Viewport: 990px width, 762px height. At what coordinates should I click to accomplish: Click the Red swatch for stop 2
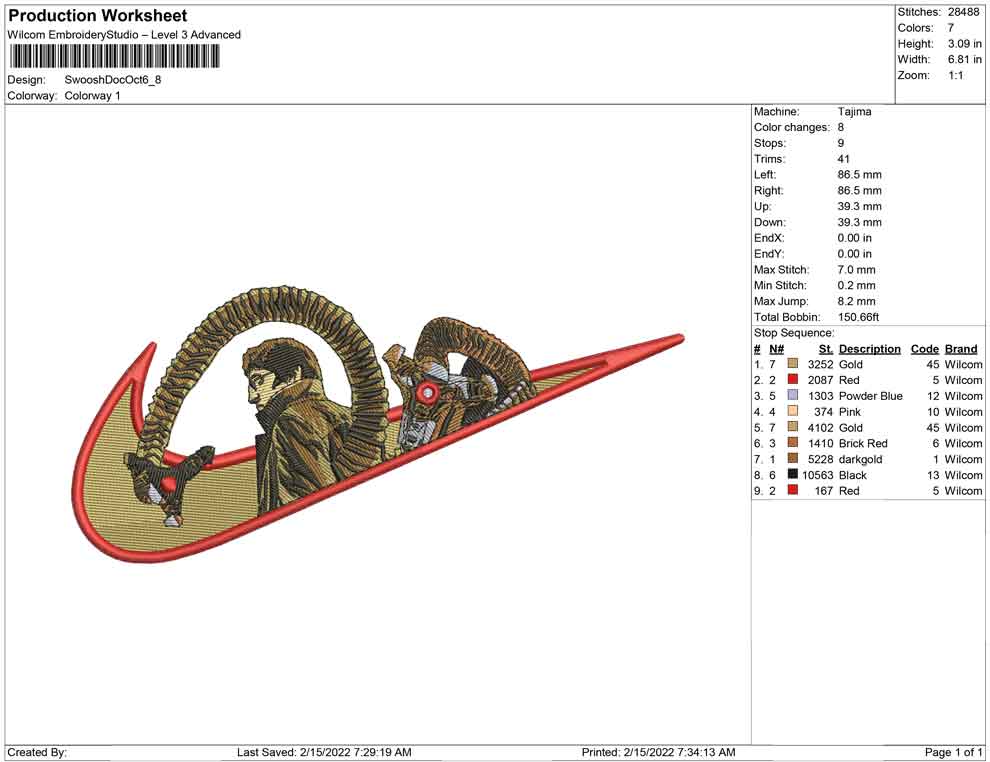click(793, 379)
